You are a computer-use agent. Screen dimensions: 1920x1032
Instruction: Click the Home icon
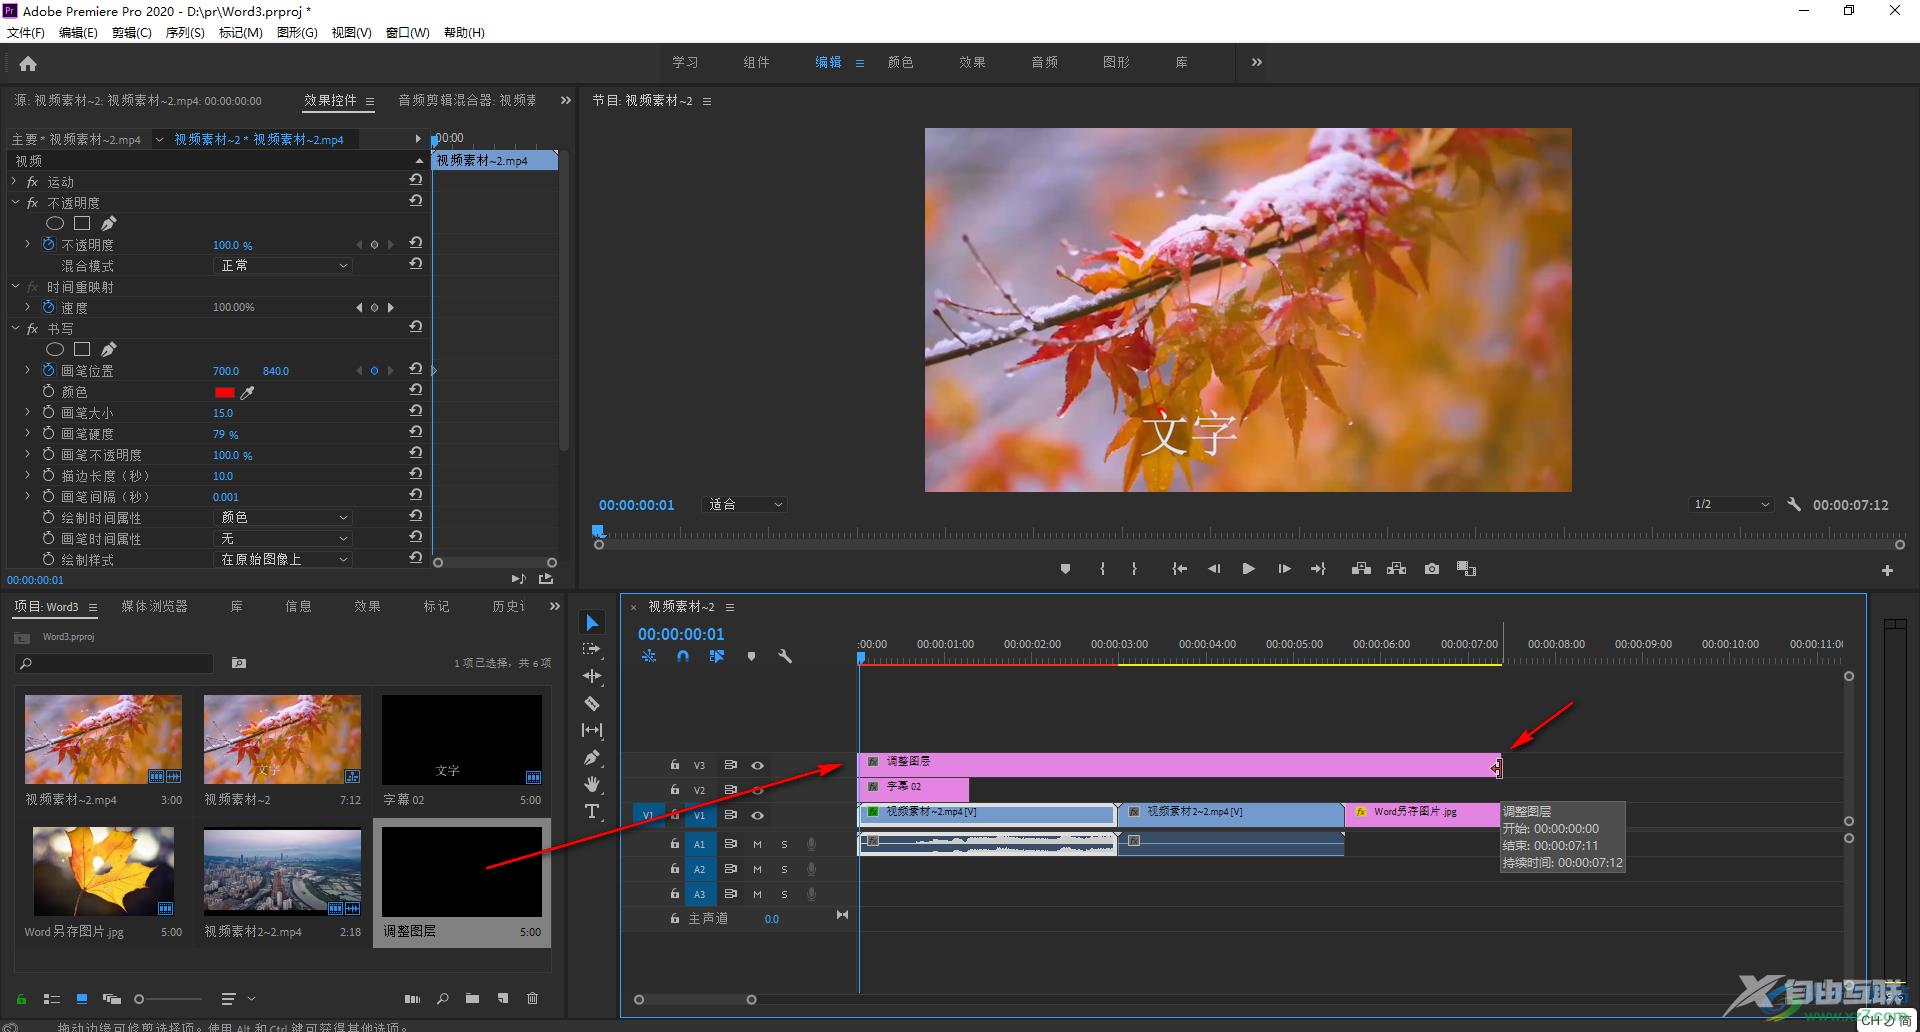tap(28, 64)
